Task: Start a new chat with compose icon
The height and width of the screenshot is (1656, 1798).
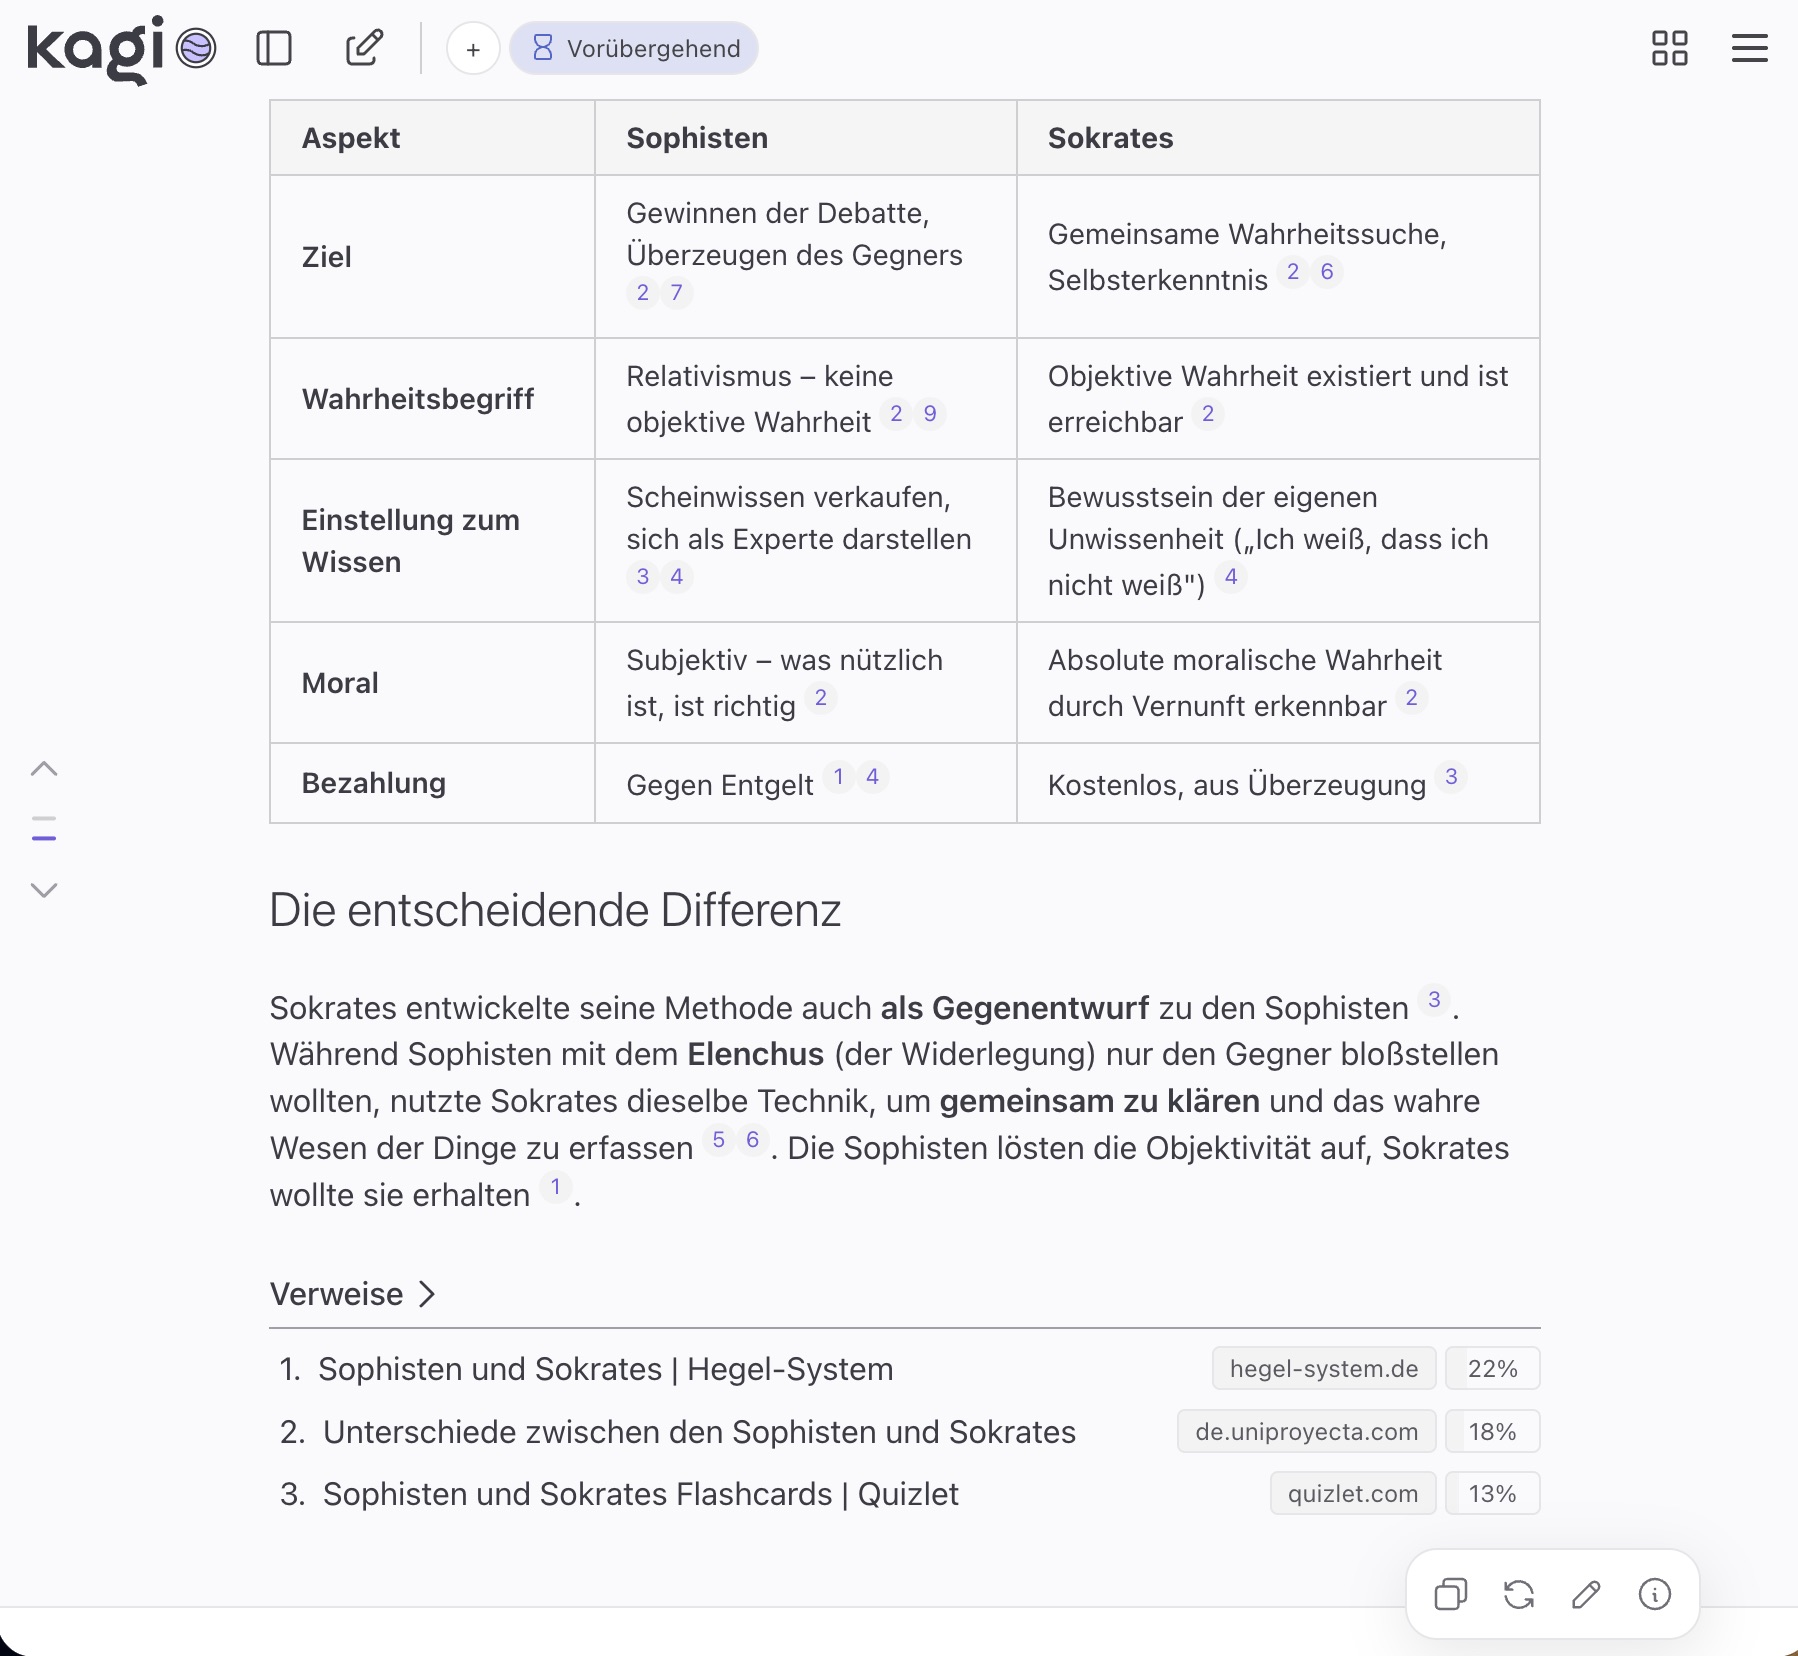Action: [x=364, y=48]
